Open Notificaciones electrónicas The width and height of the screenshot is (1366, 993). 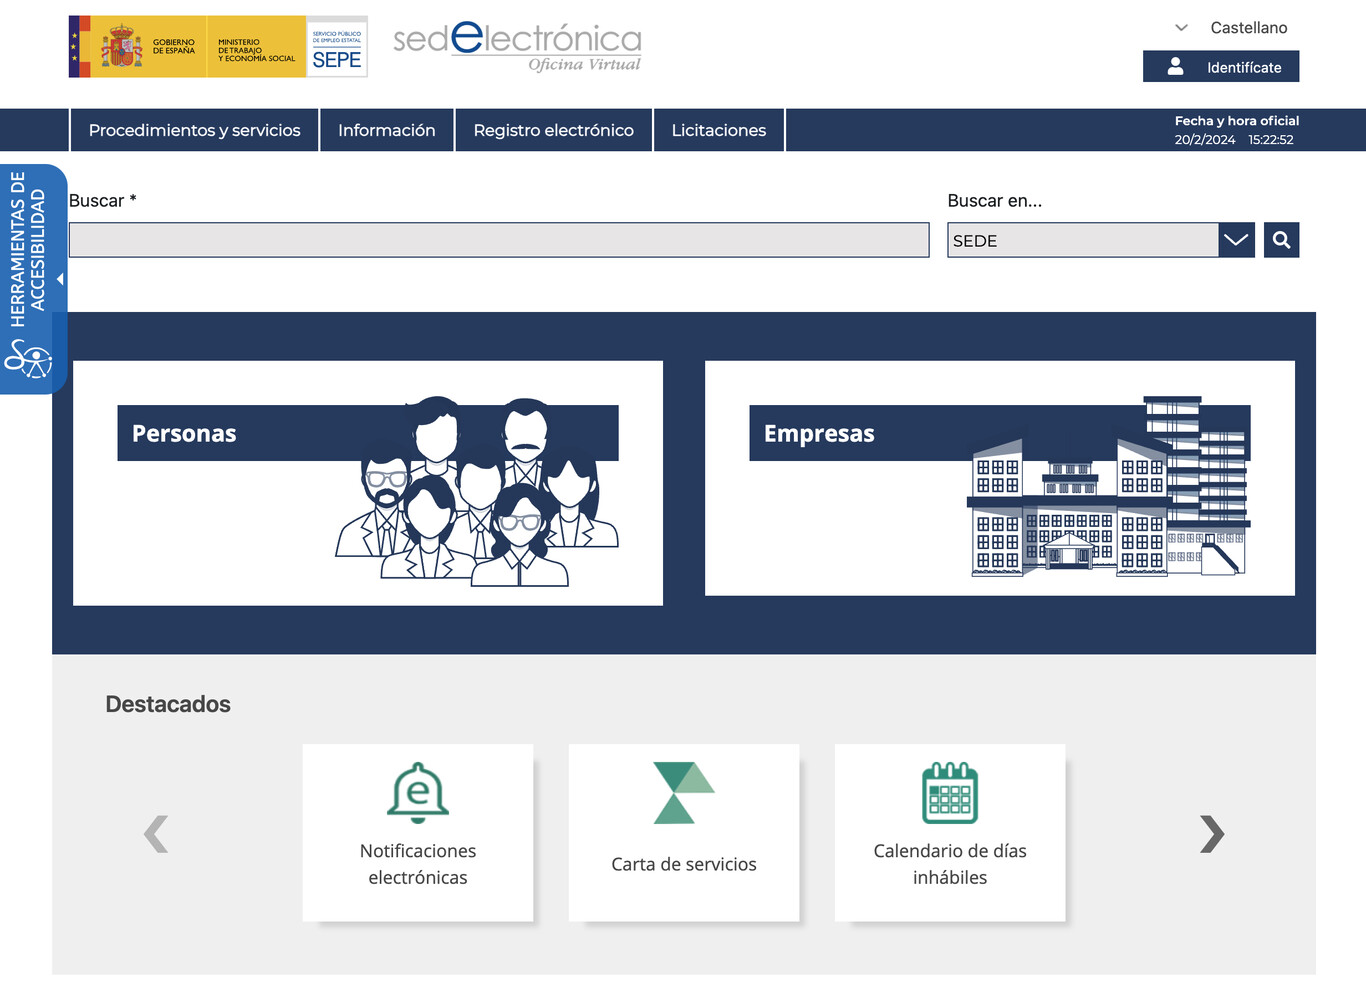pyautogui.click(x=417, y=833)
